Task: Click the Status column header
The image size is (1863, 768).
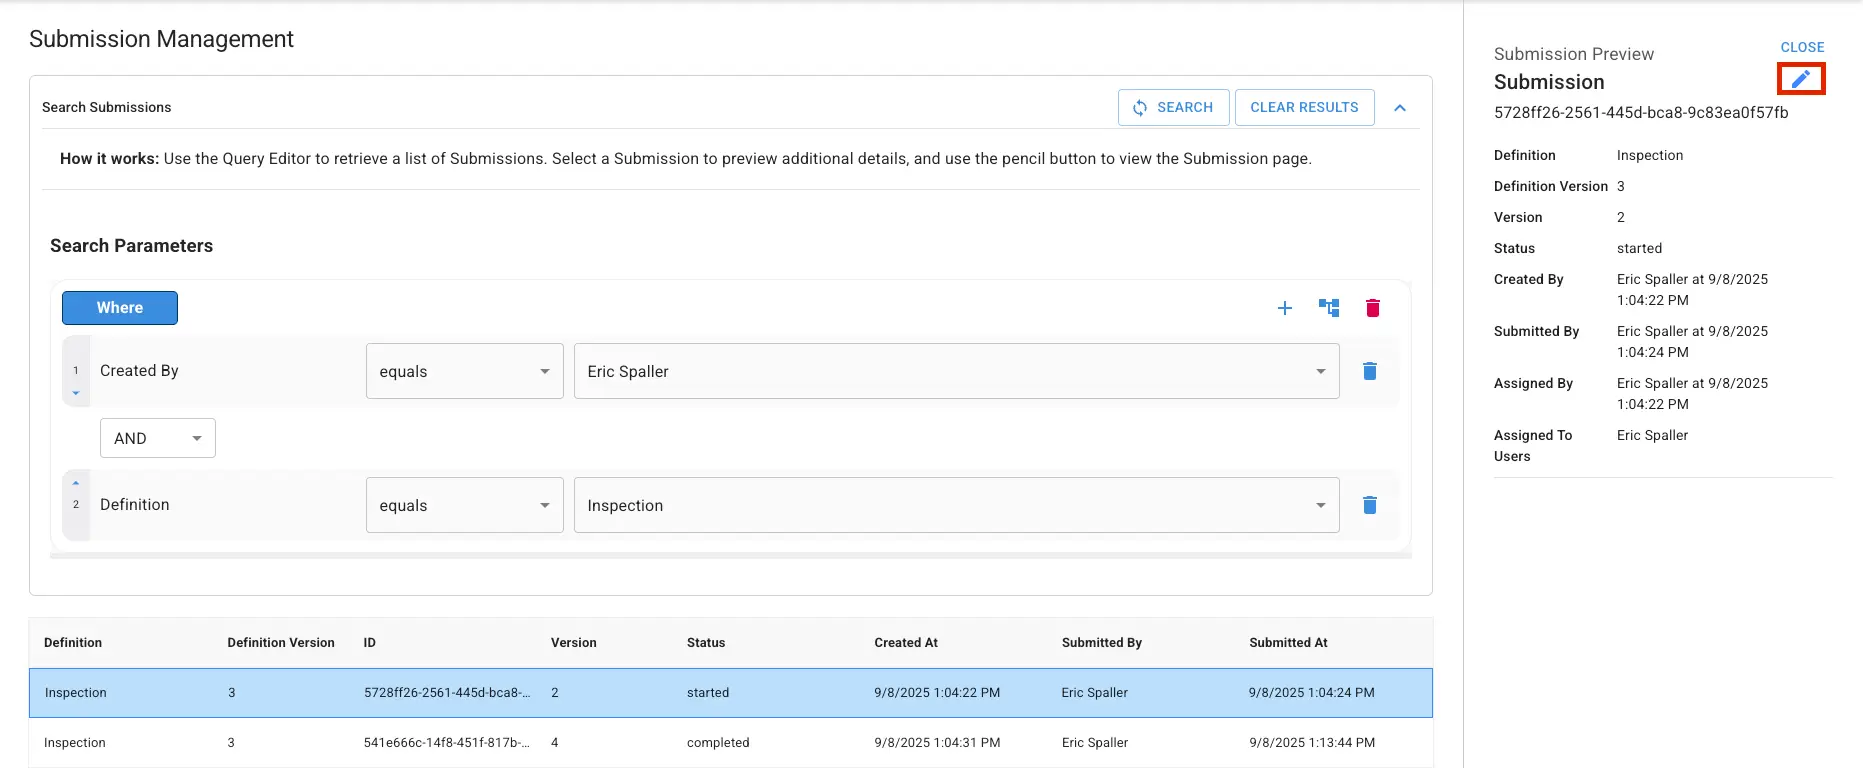Action: [x=706, y=643]
